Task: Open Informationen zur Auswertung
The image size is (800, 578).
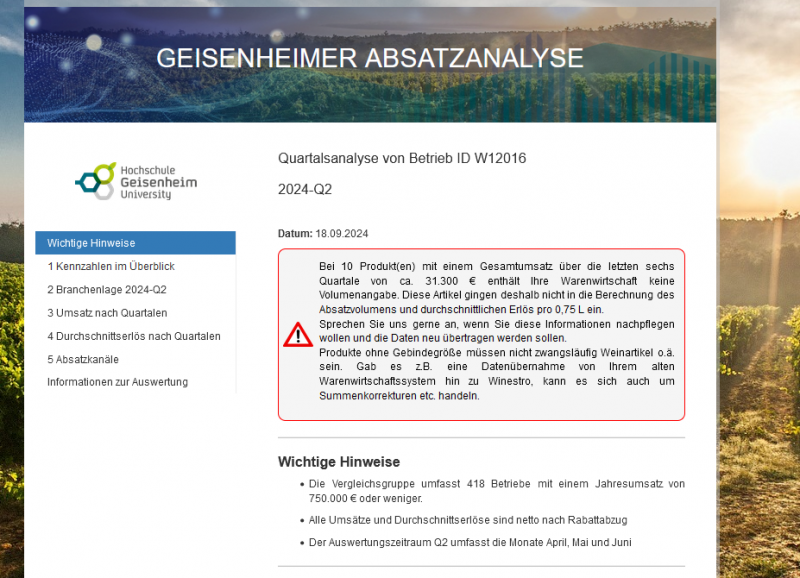Action: click(x=117, y=382)
